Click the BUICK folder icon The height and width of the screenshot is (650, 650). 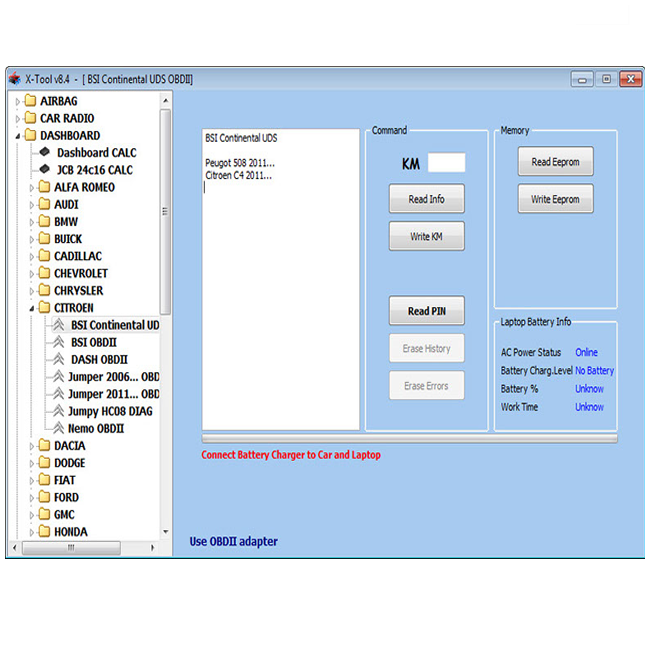point(44,239)
